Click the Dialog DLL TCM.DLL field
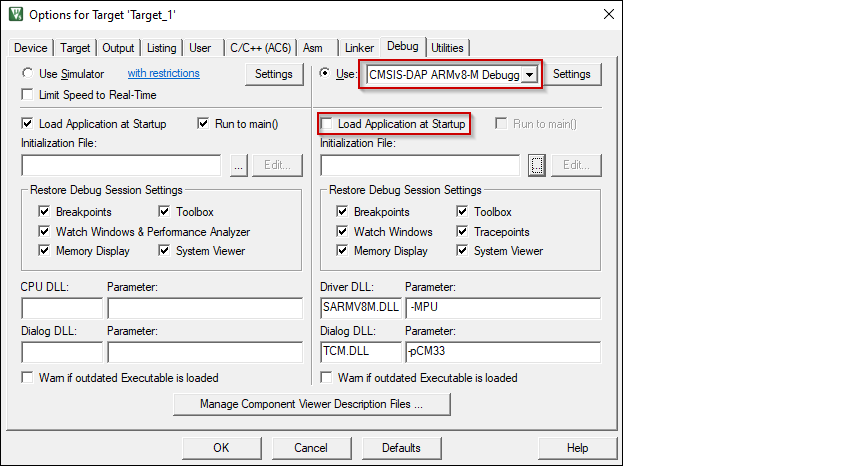858x466 pixels. pos(360,352)
